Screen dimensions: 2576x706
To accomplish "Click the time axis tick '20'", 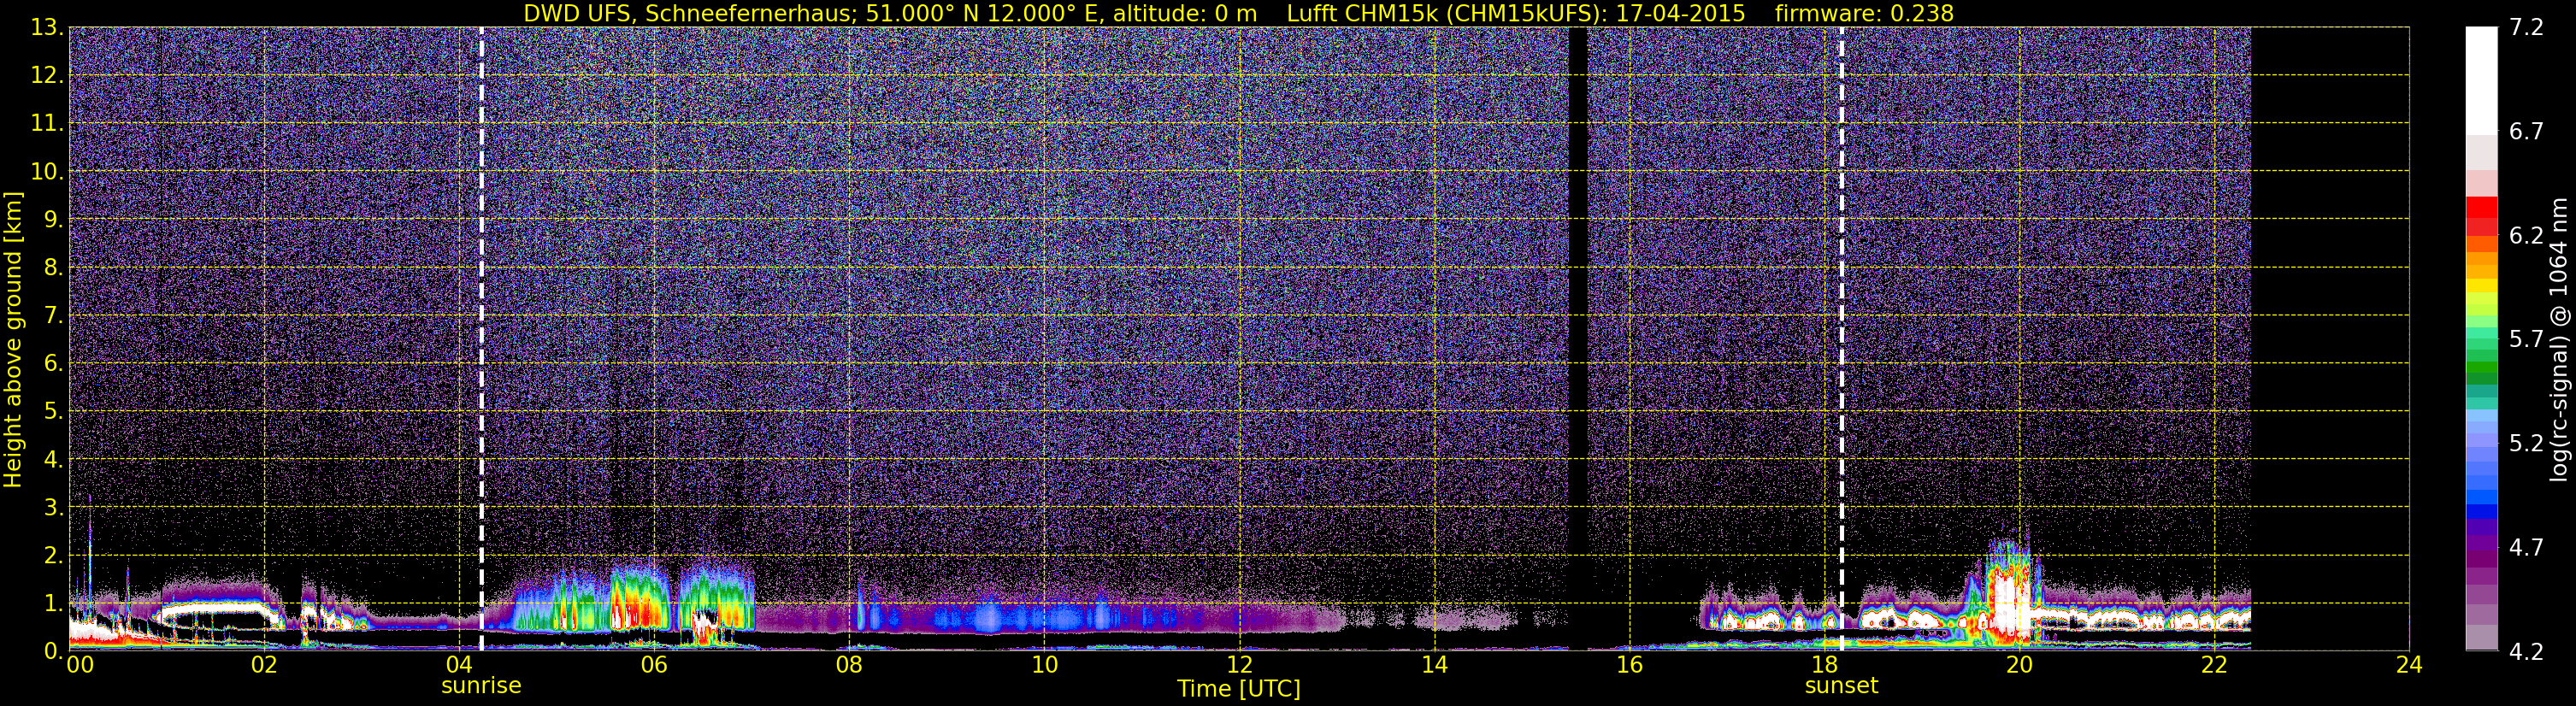I will 2019,666.
